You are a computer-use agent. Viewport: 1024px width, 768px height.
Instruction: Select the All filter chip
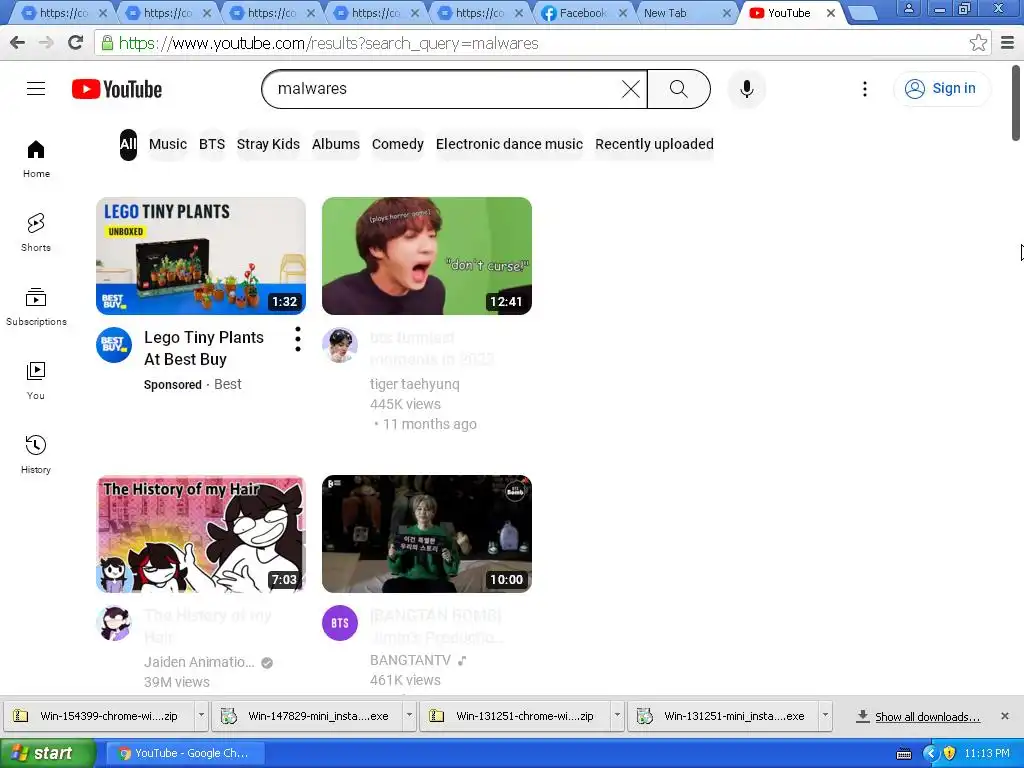click(x=128, y=144)
